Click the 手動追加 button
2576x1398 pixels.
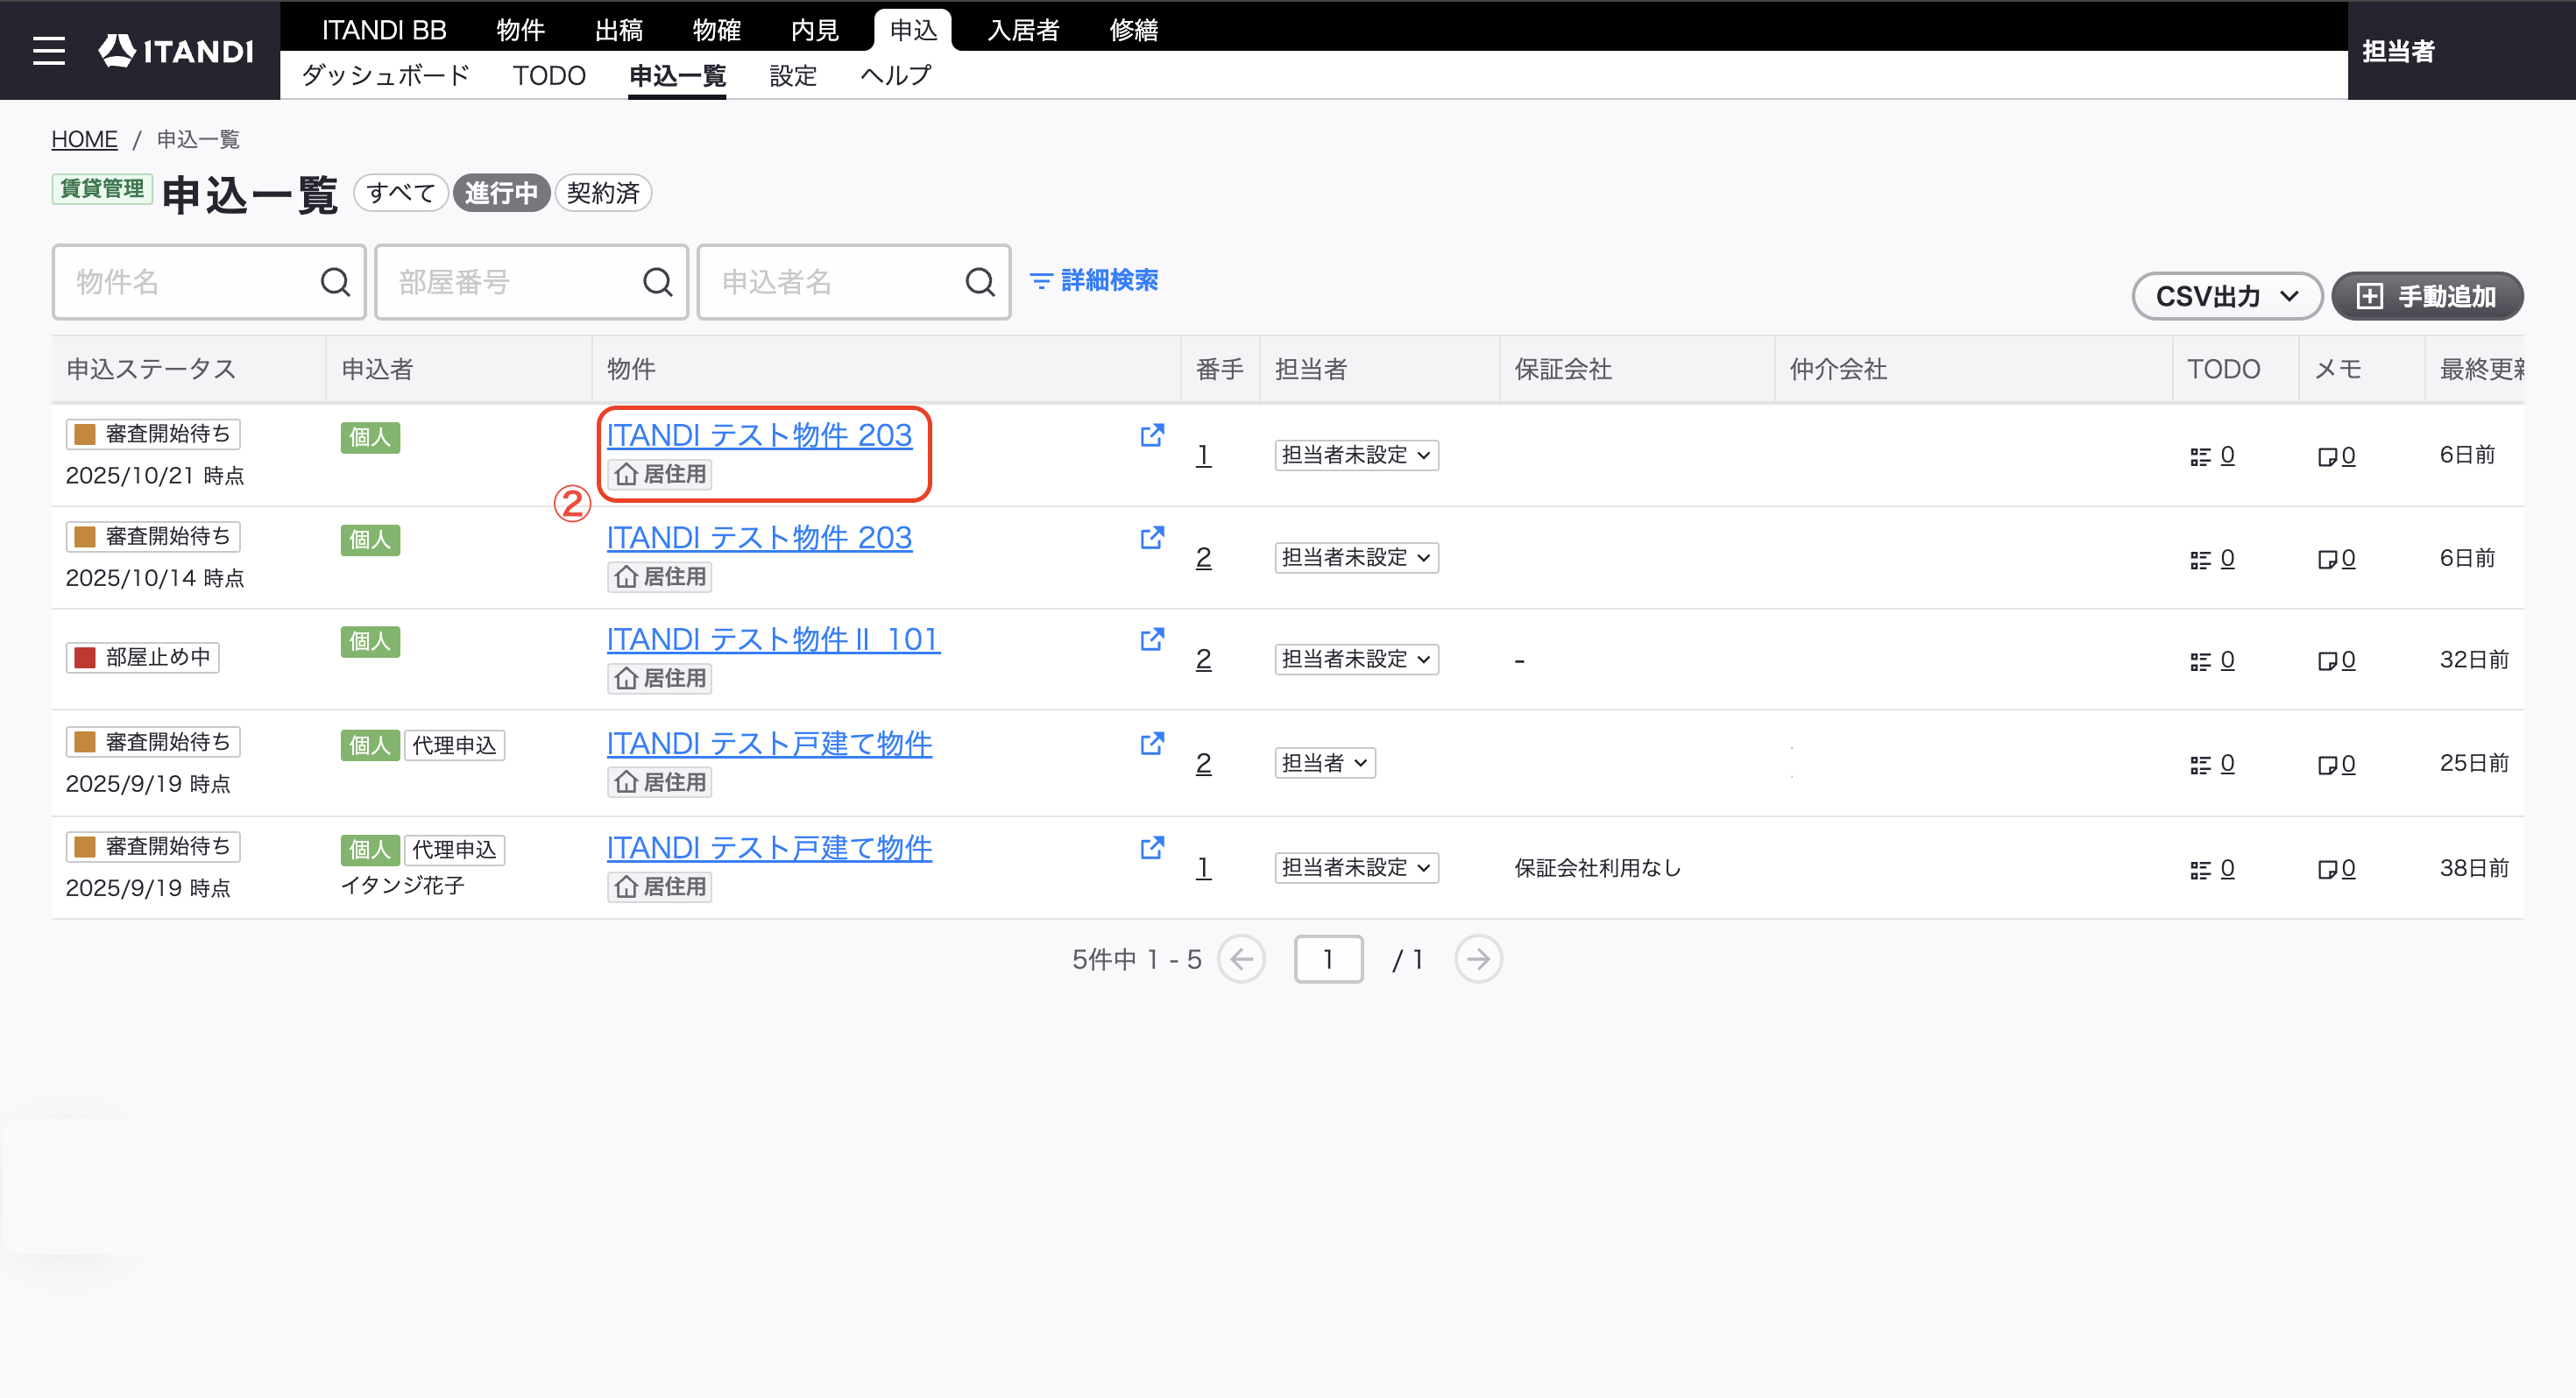[2427, 296]
